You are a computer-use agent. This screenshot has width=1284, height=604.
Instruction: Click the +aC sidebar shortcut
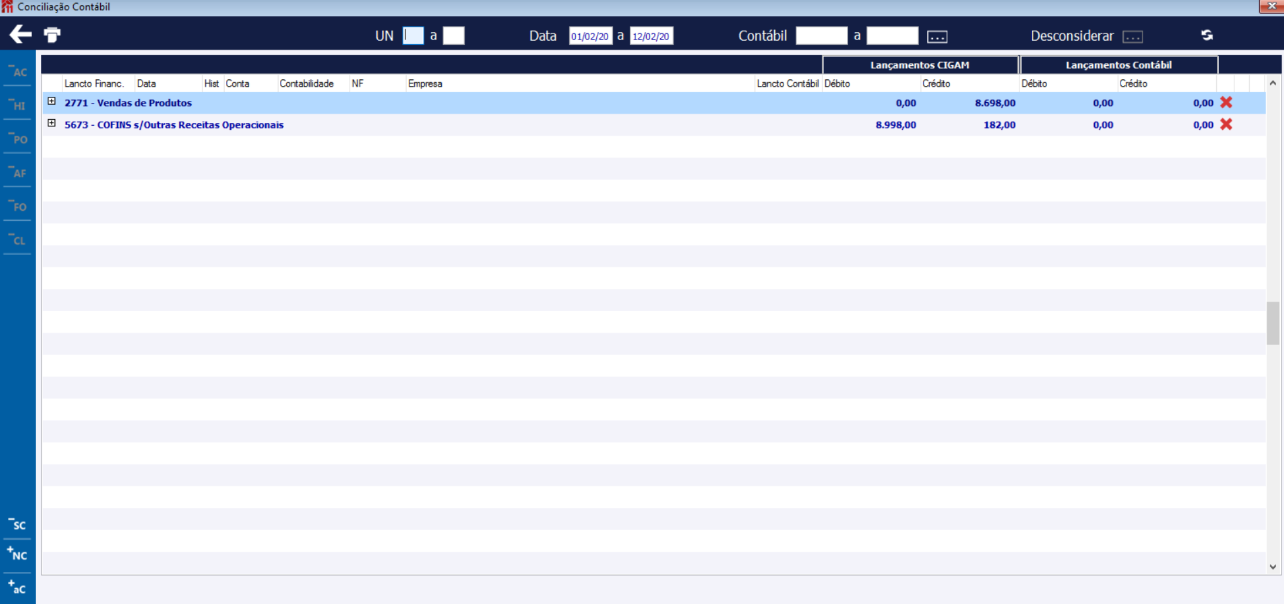[x=17, y=586]
